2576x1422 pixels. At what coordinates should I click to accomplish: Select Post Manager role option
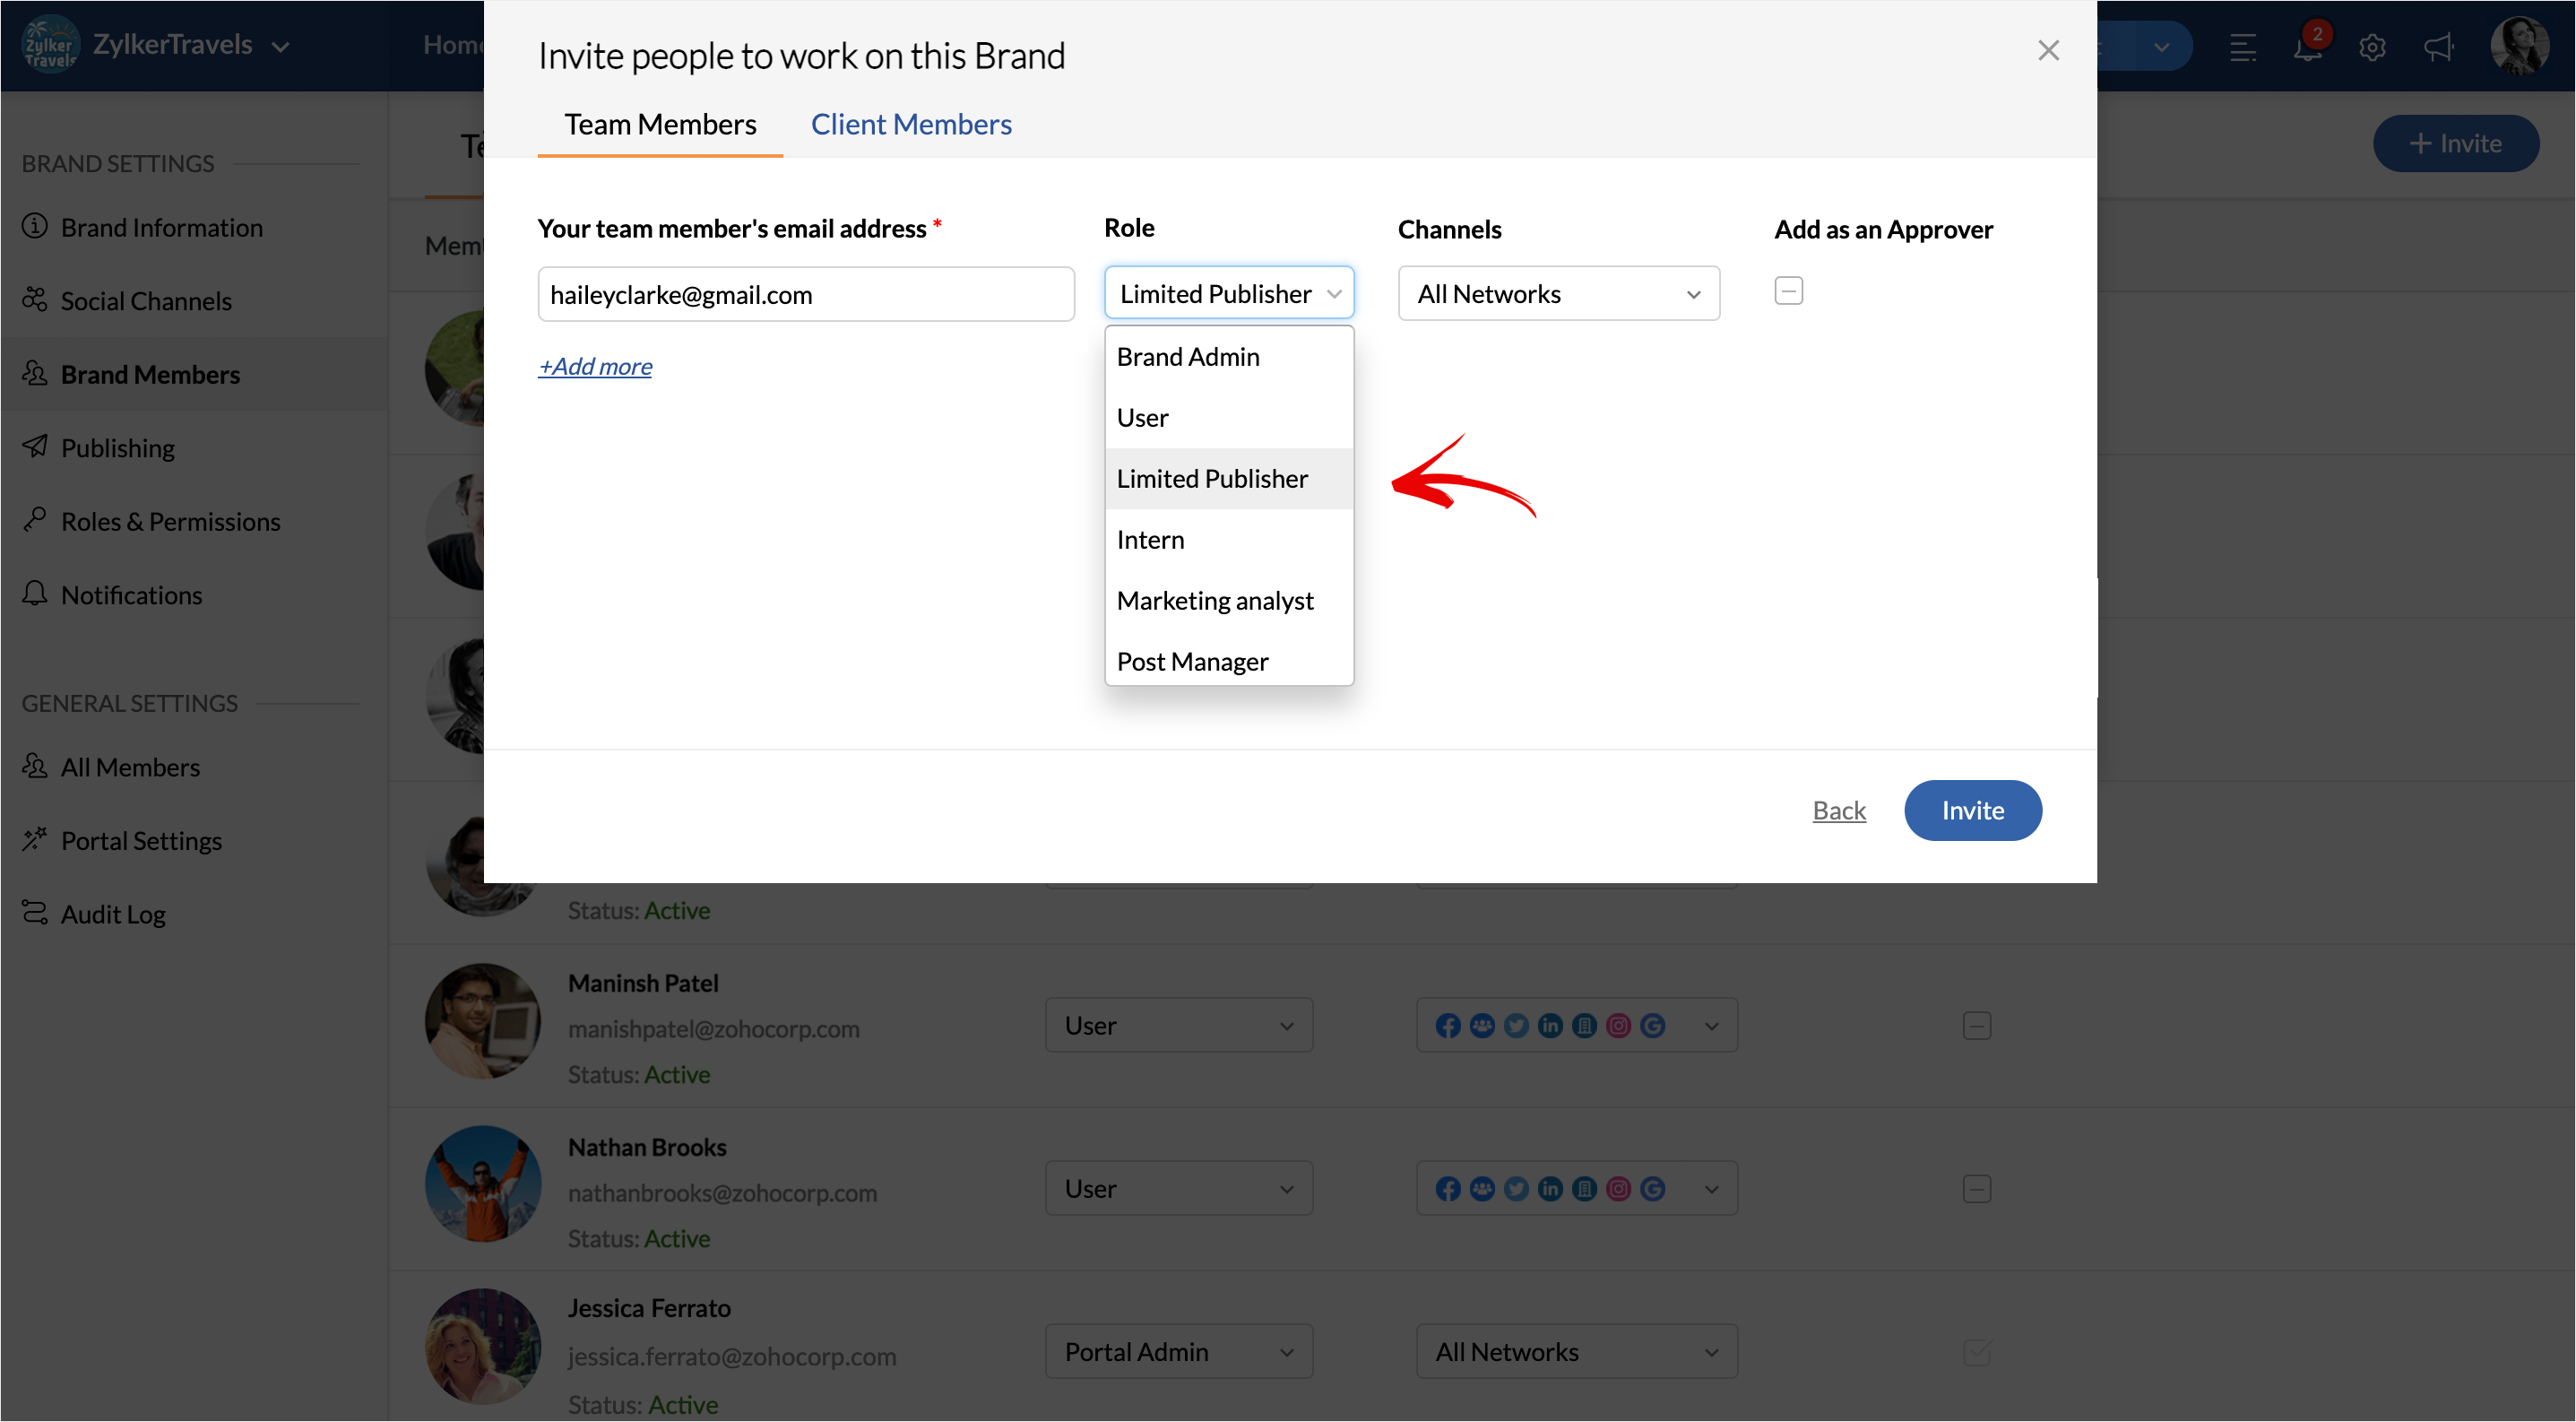click(x=1229, y=661)
